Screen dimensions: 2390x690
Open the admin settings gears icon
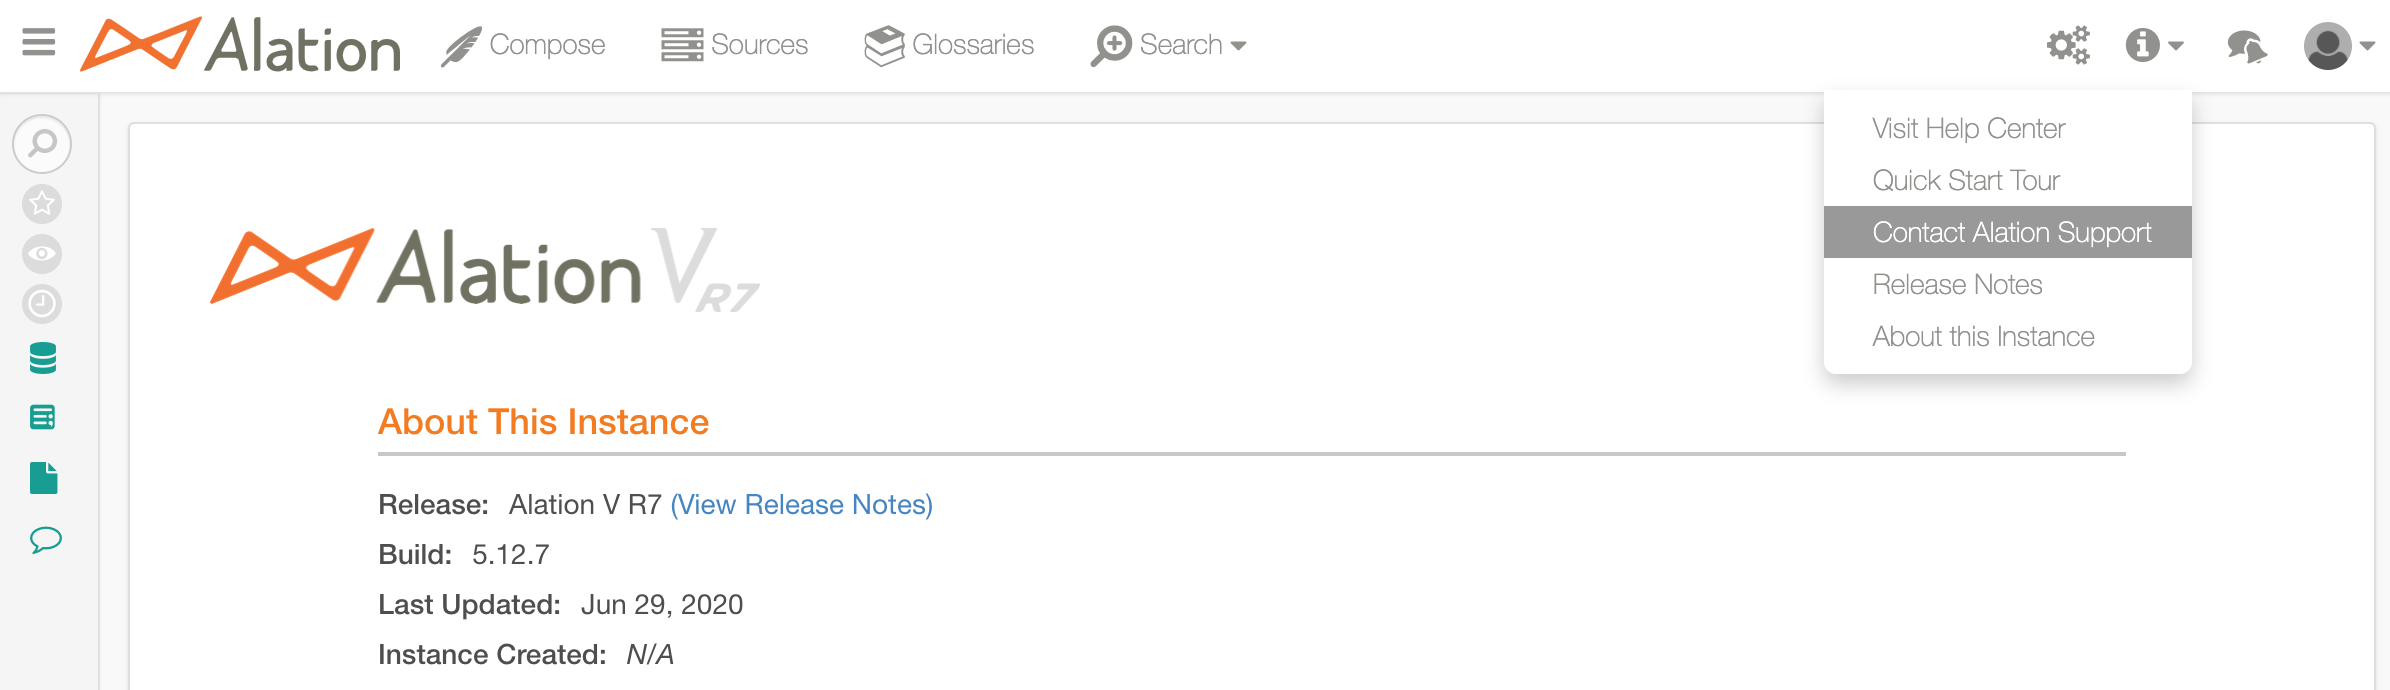coord(2068,45)
